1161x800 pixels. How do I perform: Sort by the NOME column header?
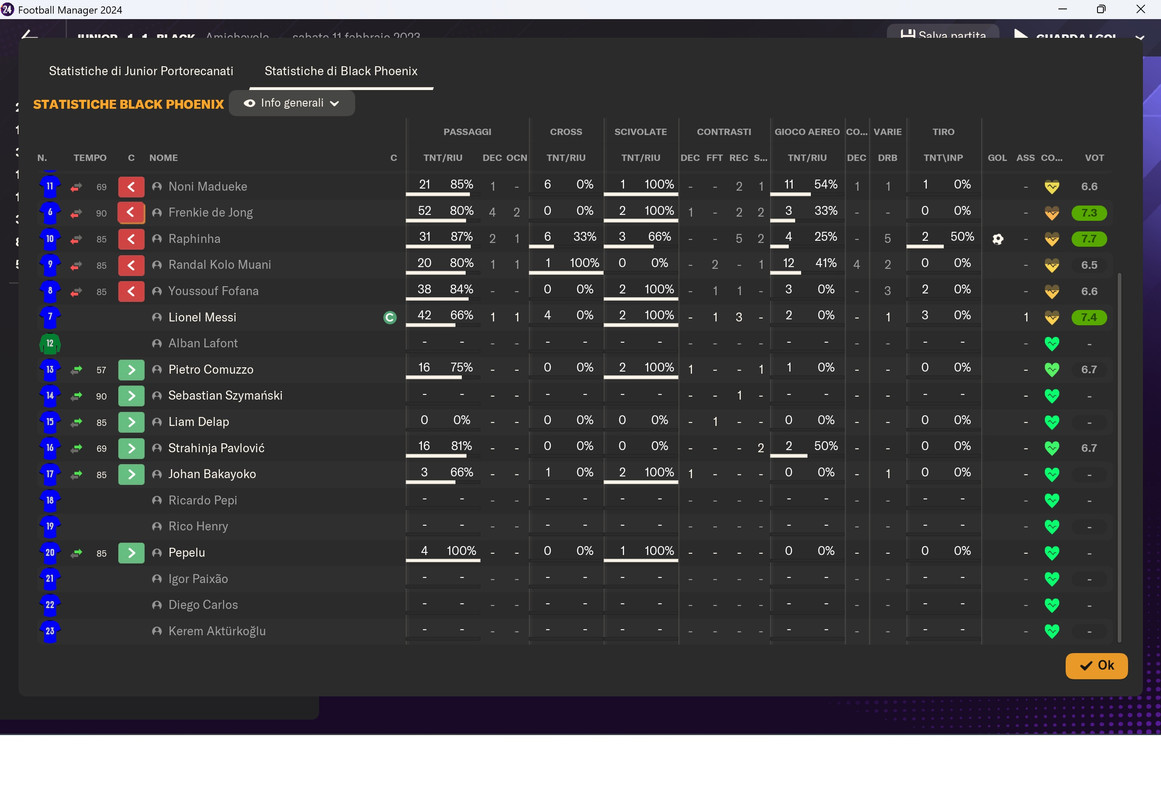(x=164, y=158)
